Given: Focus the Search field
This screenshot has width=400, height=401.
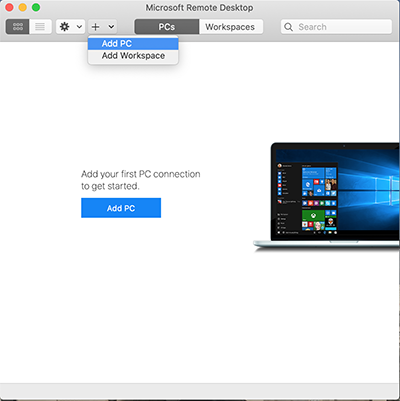Looking at the screenshot, I should (336, 27).
